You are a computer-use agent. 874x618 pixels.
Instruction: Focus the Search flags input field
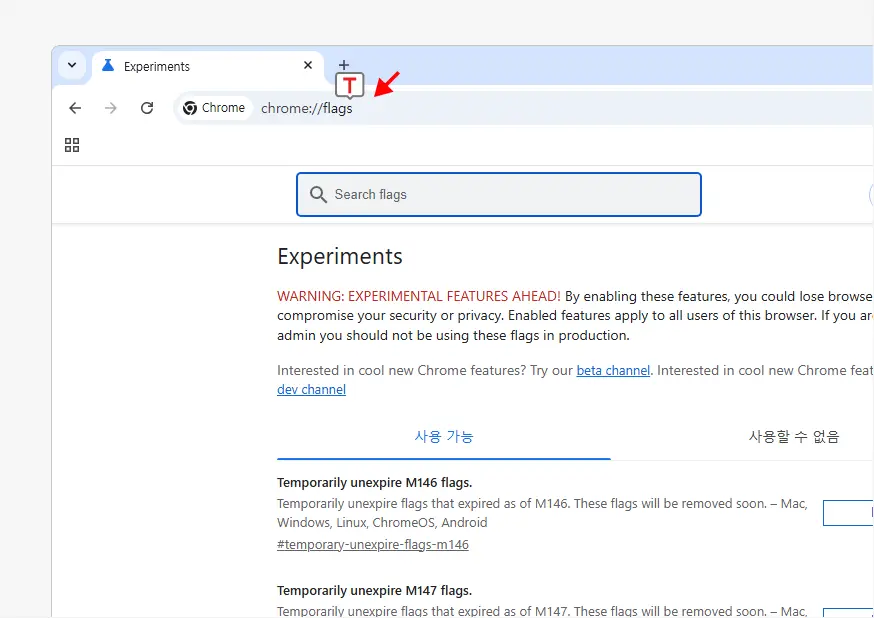pyautogui.click(x=499, y=194)
